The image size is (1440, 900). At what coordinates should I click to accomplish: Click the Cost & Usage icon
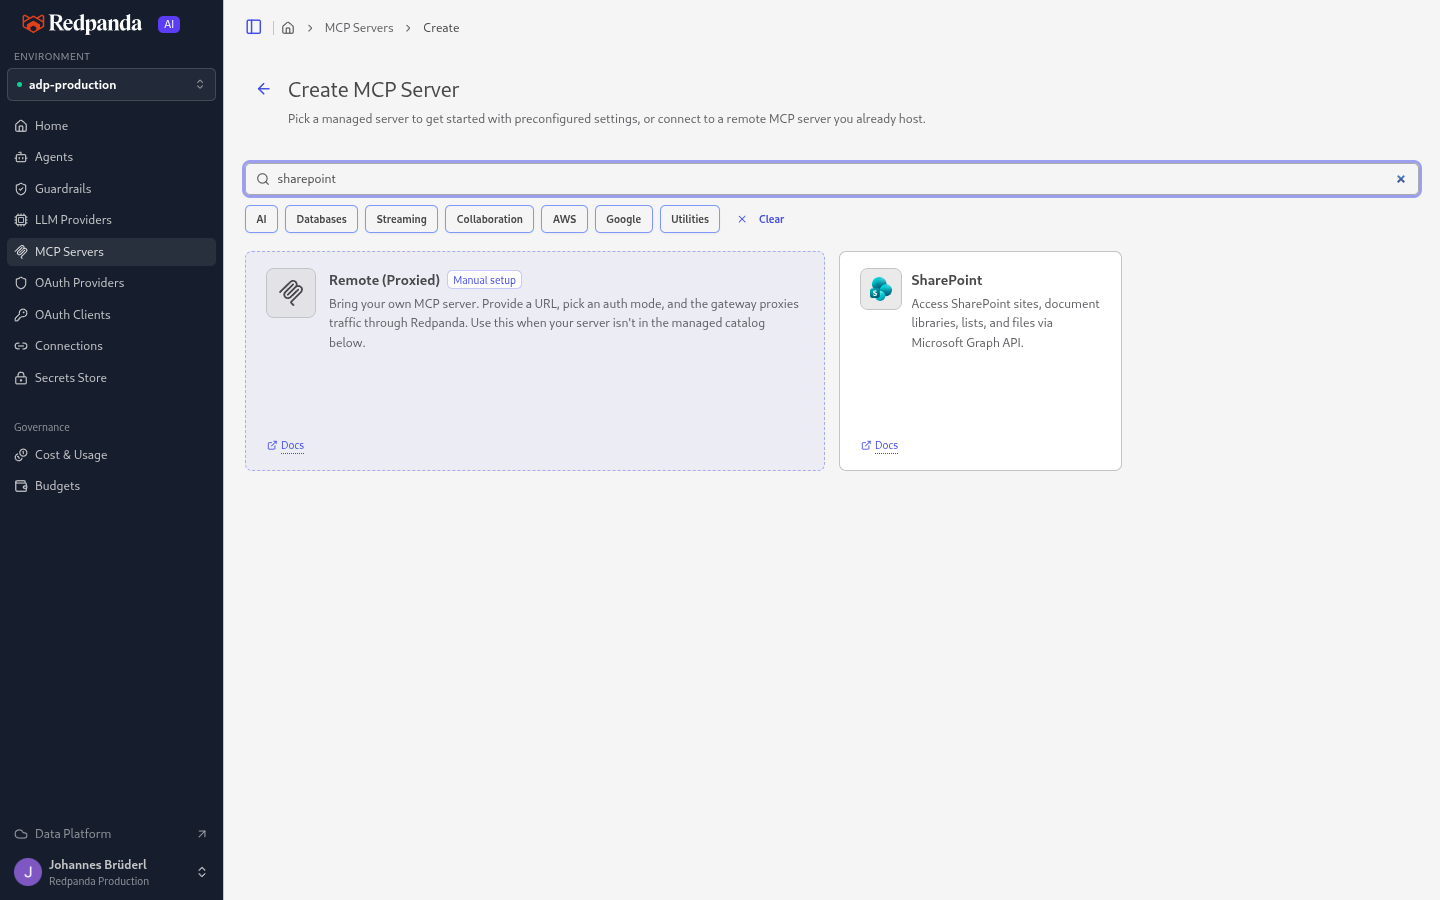tap(21, 455)
